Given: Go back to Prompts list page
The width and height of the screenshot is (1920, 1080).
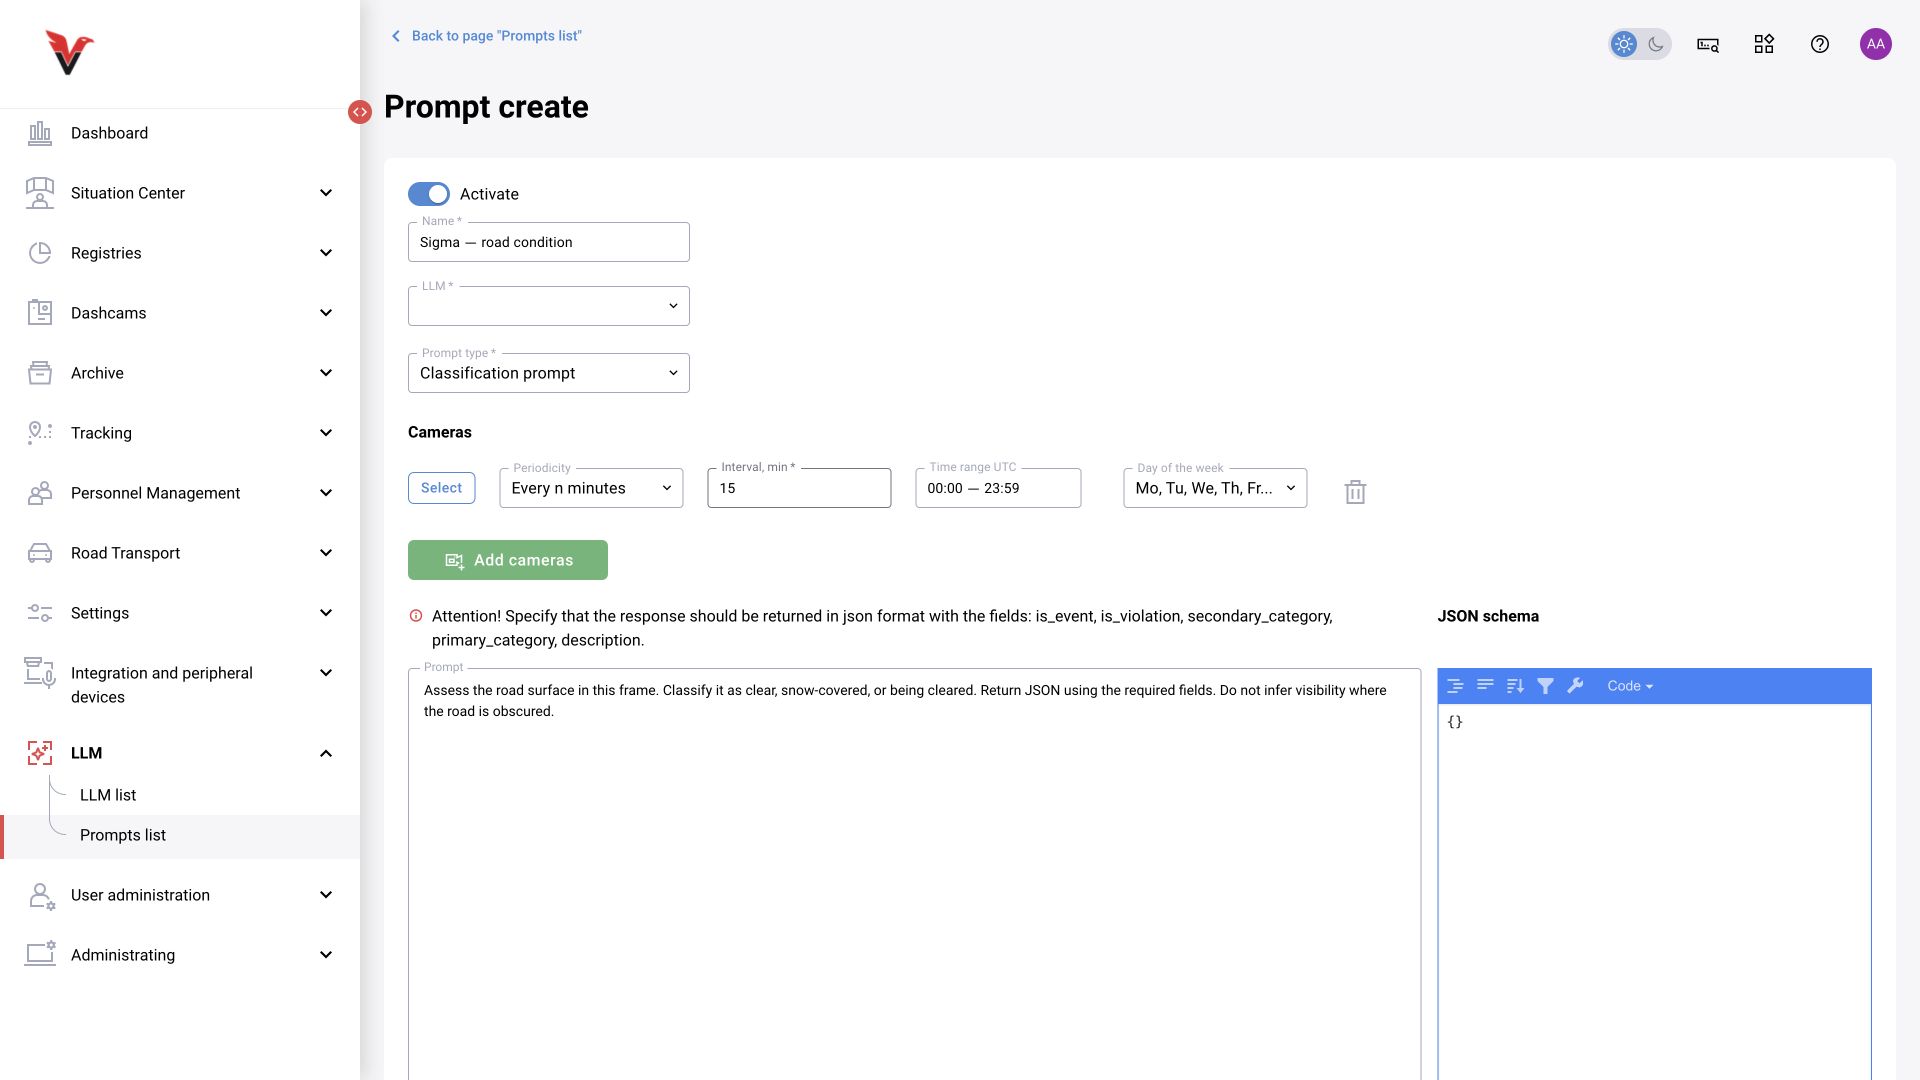Looking at the screenshot, I should click(x=486, y=36).
